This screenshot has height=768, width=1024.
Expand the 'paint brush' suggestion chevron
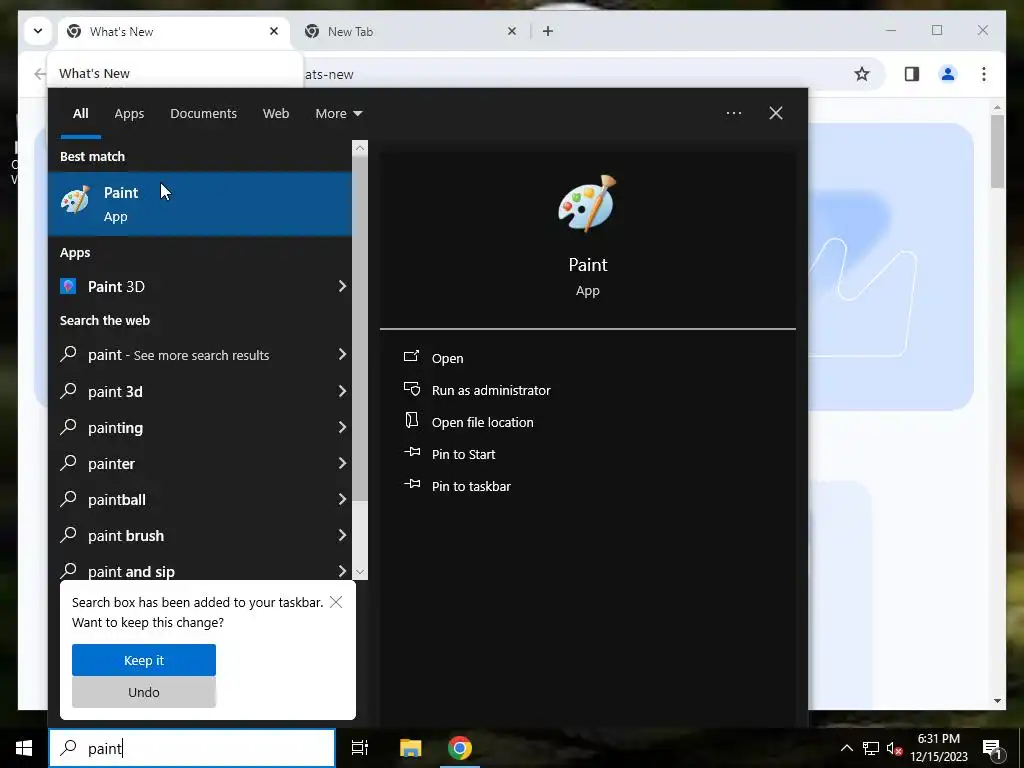coord(342,535)
